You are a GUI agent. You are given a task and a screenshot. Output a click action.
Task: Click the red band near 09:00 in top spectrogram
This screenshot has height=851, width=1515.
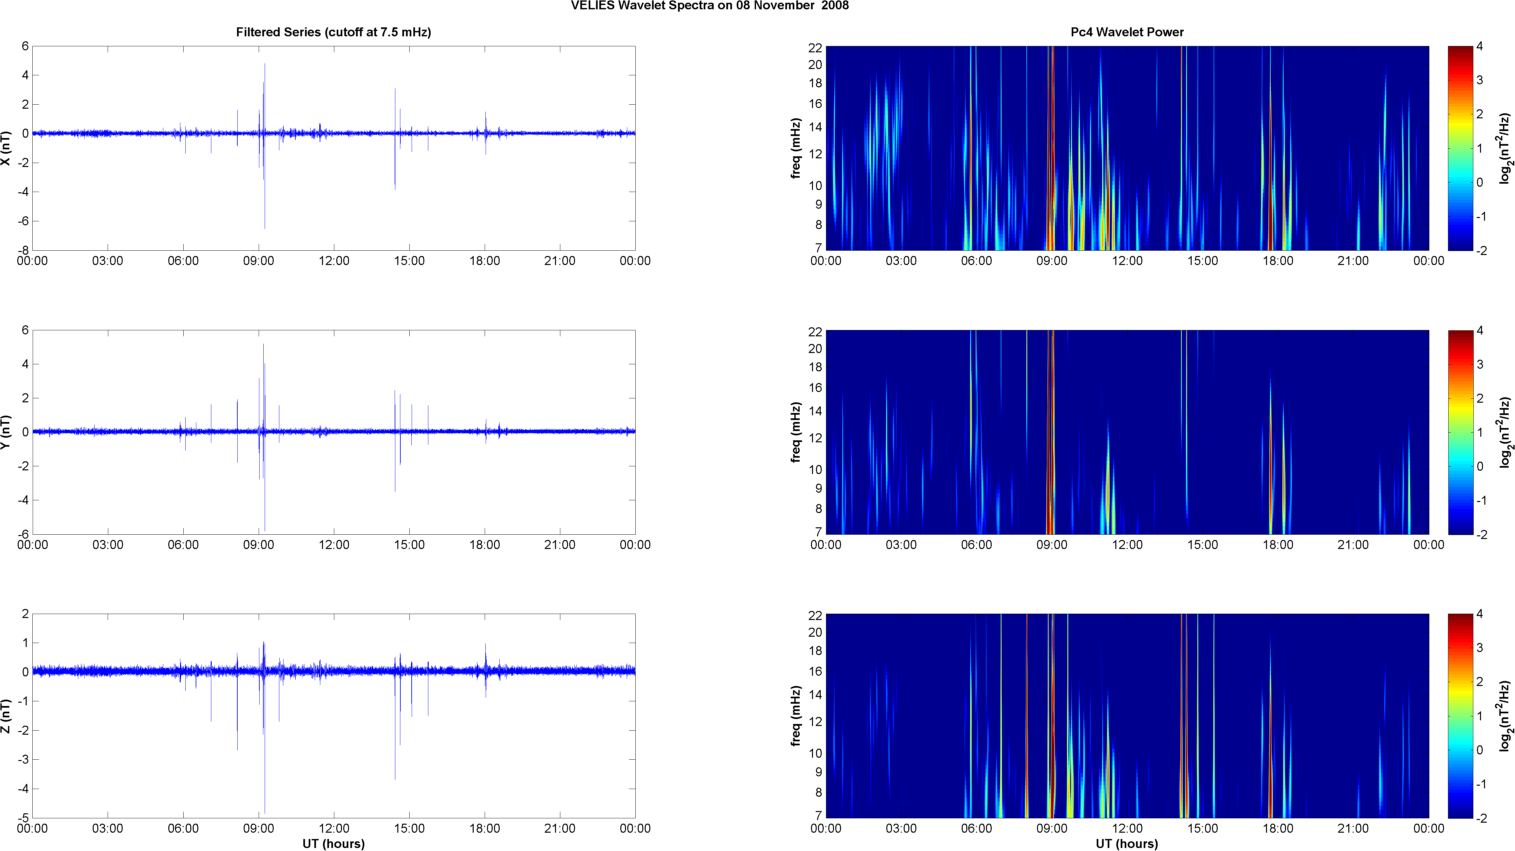1050,148
